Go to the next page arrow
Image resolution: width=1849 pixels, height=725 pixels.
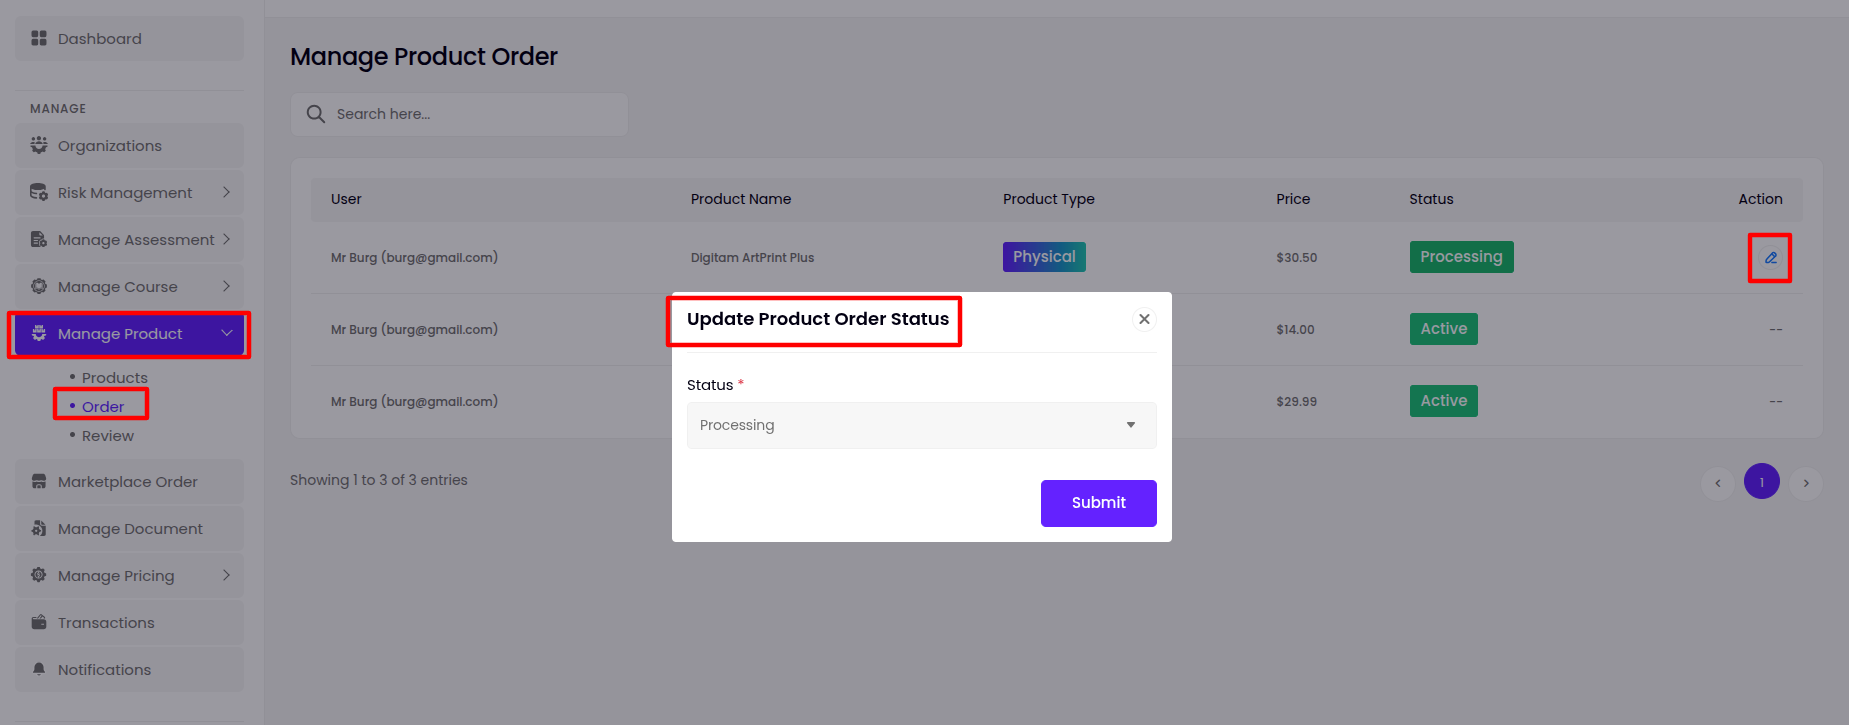click(x=1805, y=483)
